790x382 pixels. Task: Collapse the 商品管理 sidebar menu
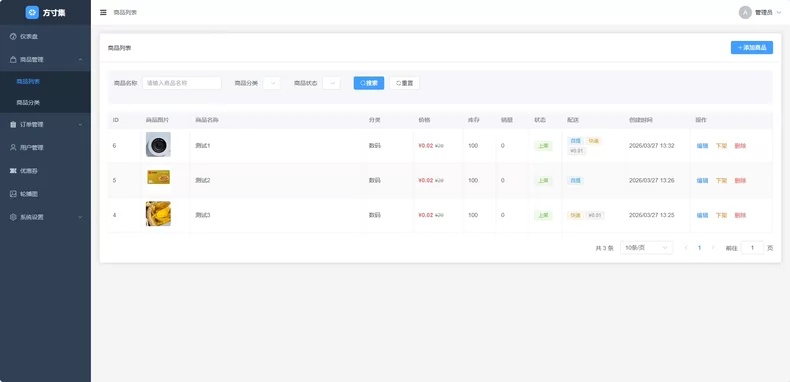click(45, 59)
